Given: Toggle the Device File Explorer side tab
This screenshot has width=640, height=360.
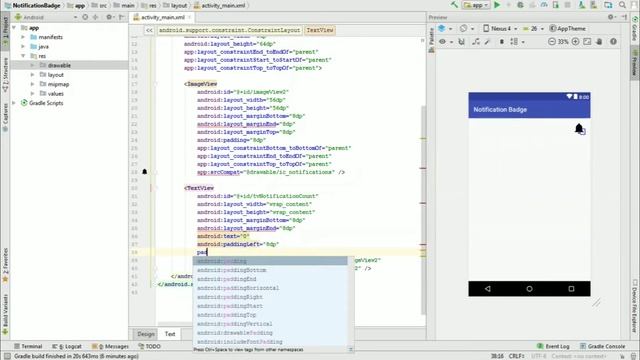Looking at the screenshot, I should 635,306.
